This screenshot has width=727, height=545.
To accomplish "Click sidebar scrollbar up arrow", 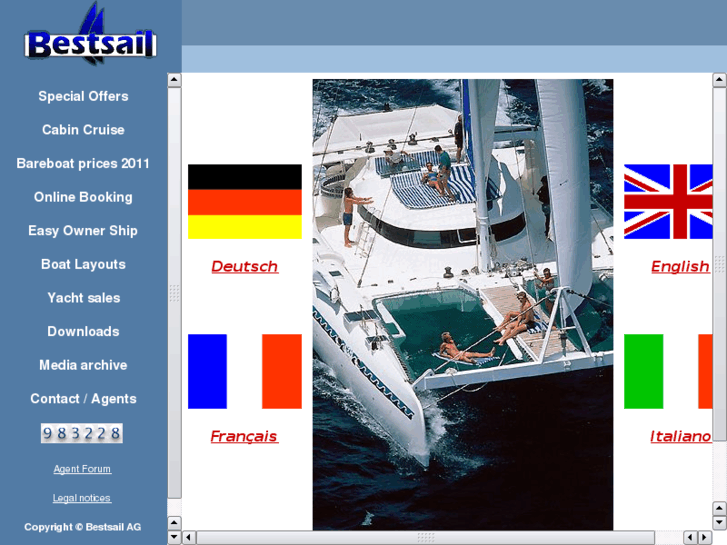I will (x=174, y=80).
